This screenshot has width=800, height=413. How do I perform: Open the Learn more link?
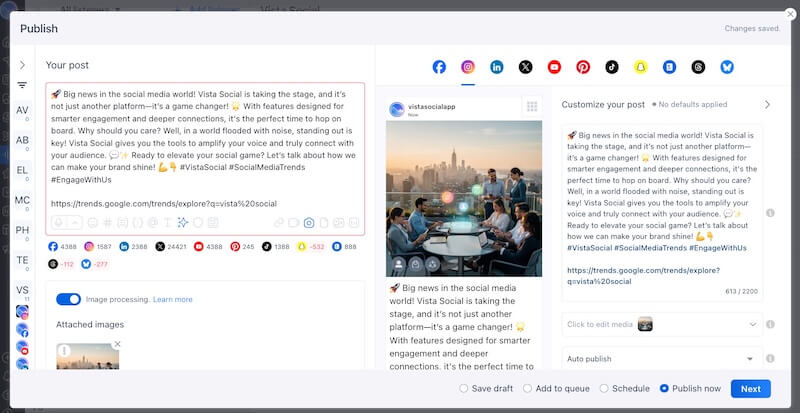pyautogui.click(x=172, y=299)
